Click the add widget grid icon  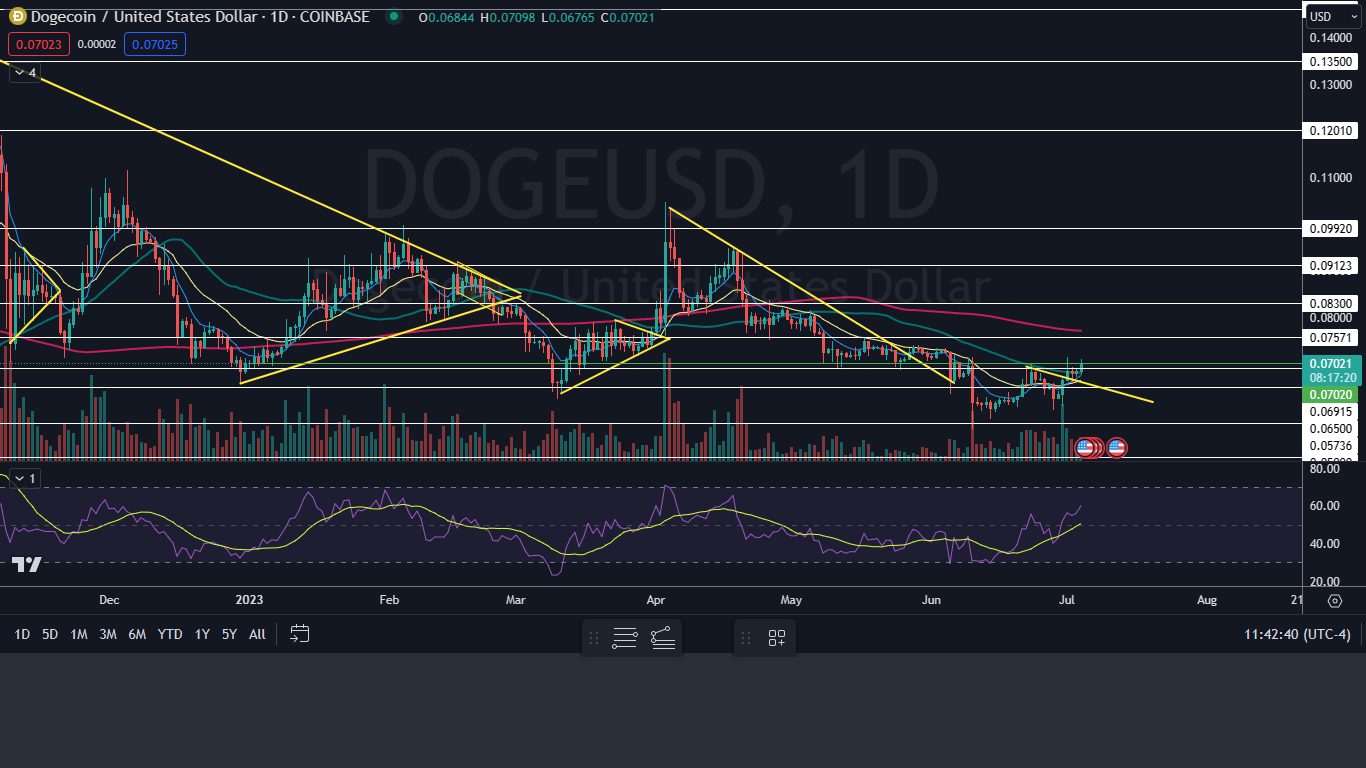(777, 638)
